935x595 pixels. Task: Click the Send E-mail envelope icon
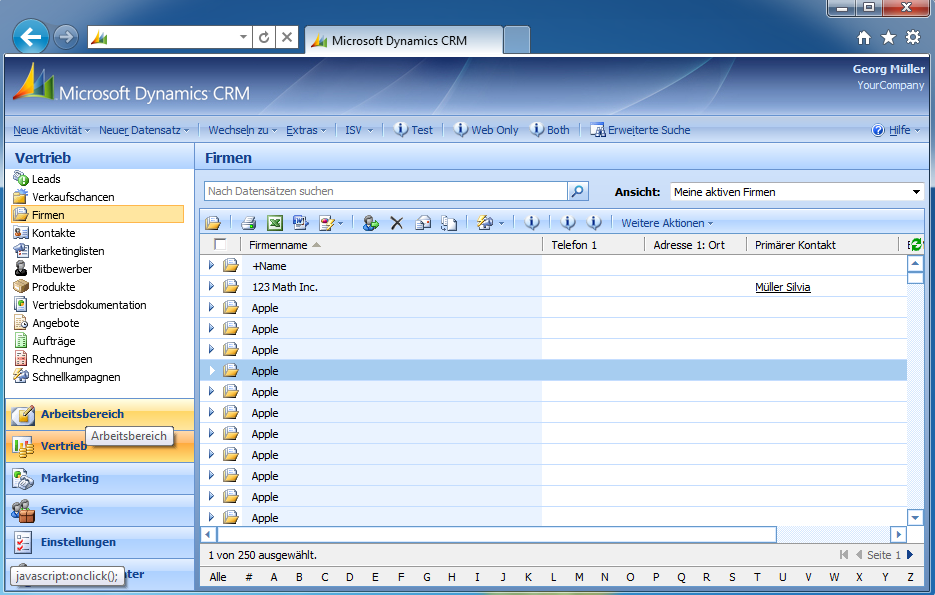(x=423, y=223)
